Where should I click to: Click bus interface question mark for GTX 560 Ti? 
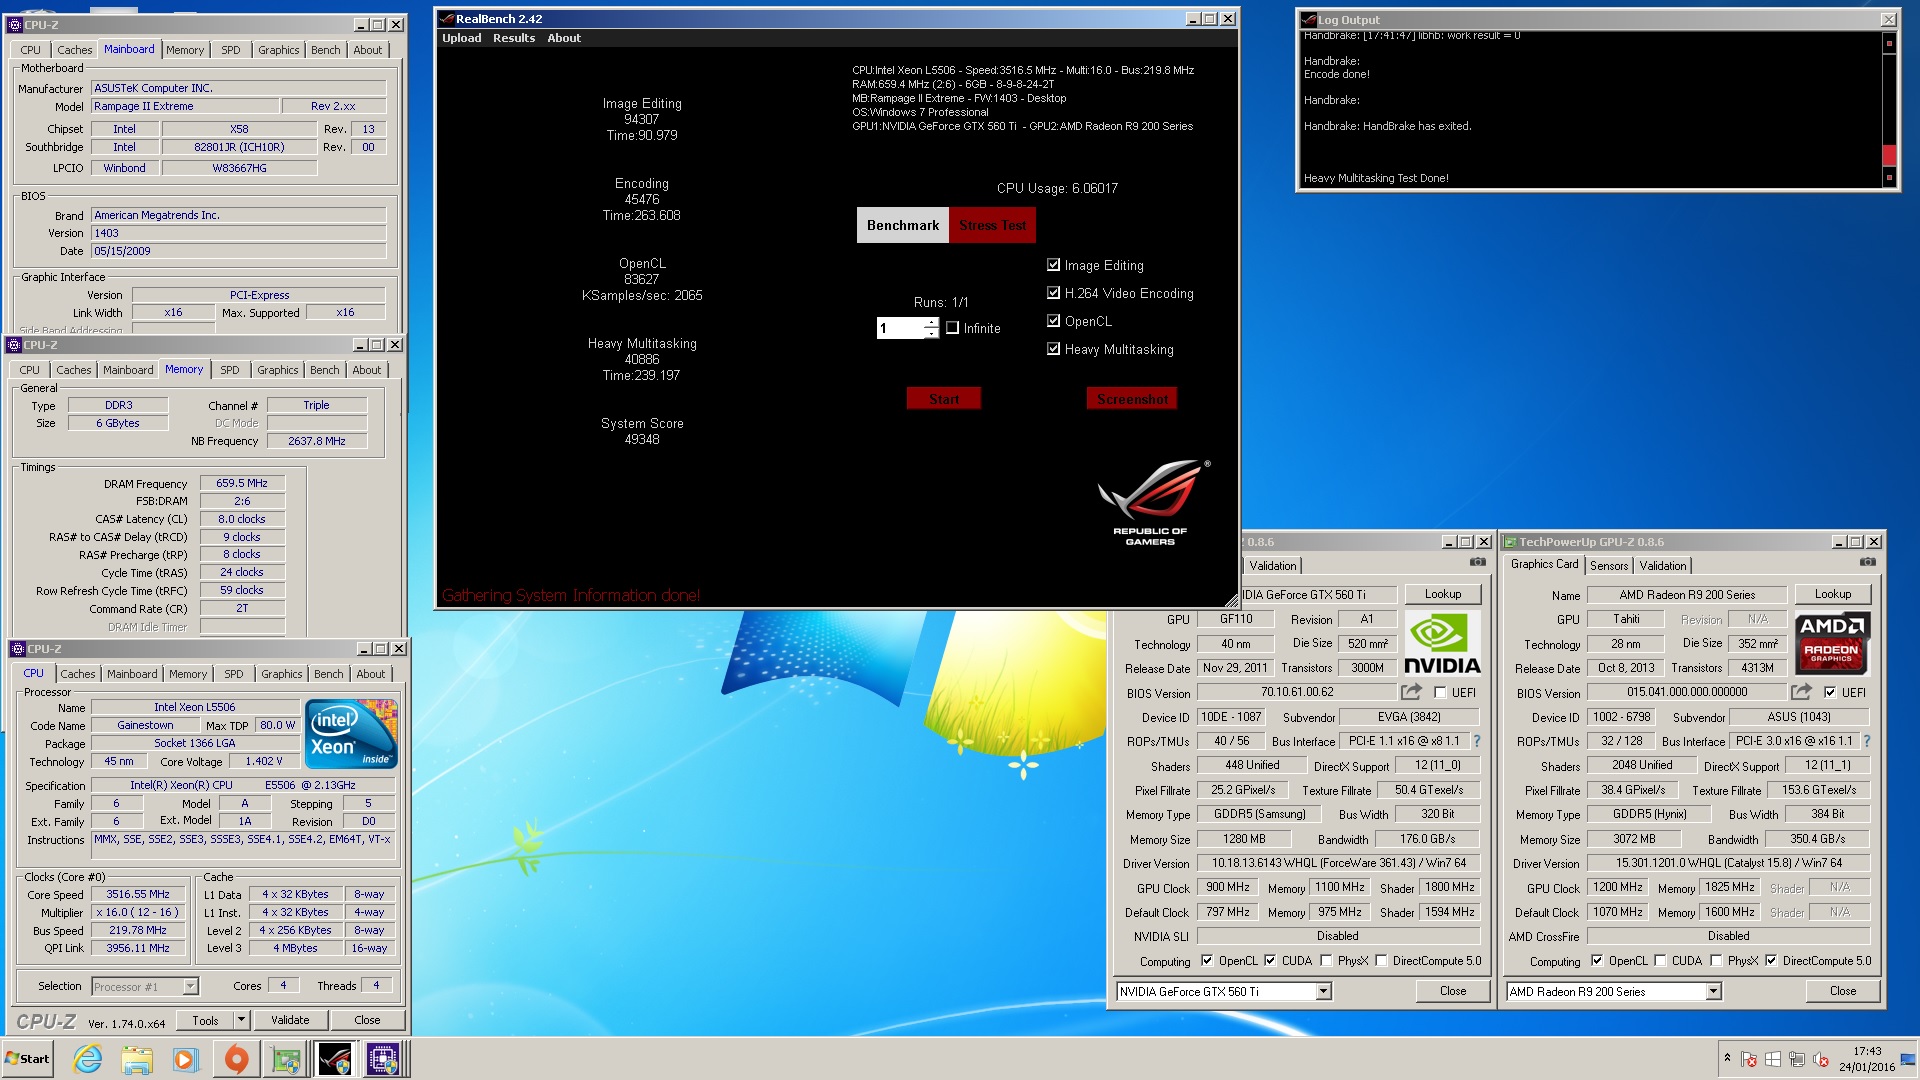[1476, 741]
